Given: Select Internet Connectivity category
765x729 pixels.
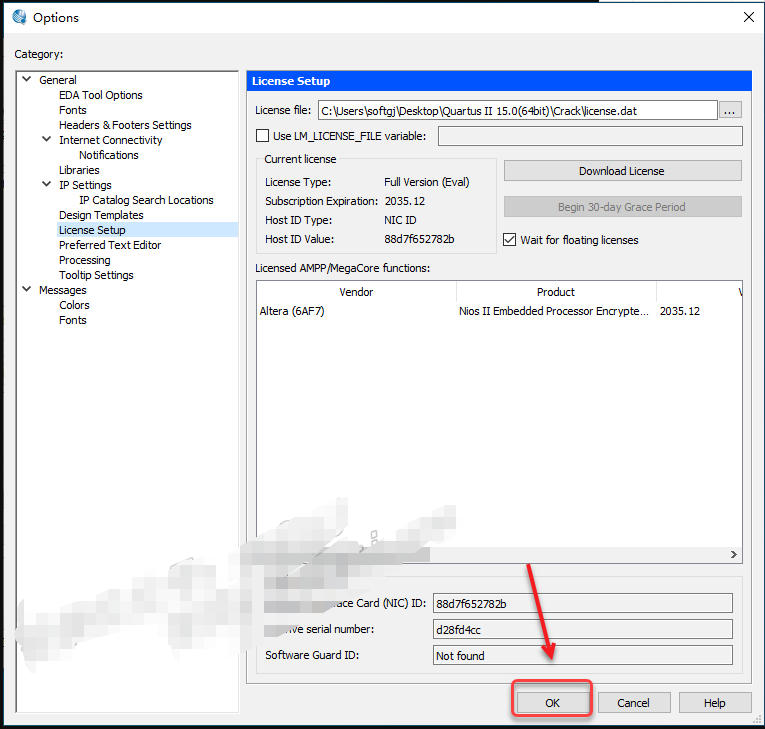Looking at the screenshot, I should pos(110,141).
